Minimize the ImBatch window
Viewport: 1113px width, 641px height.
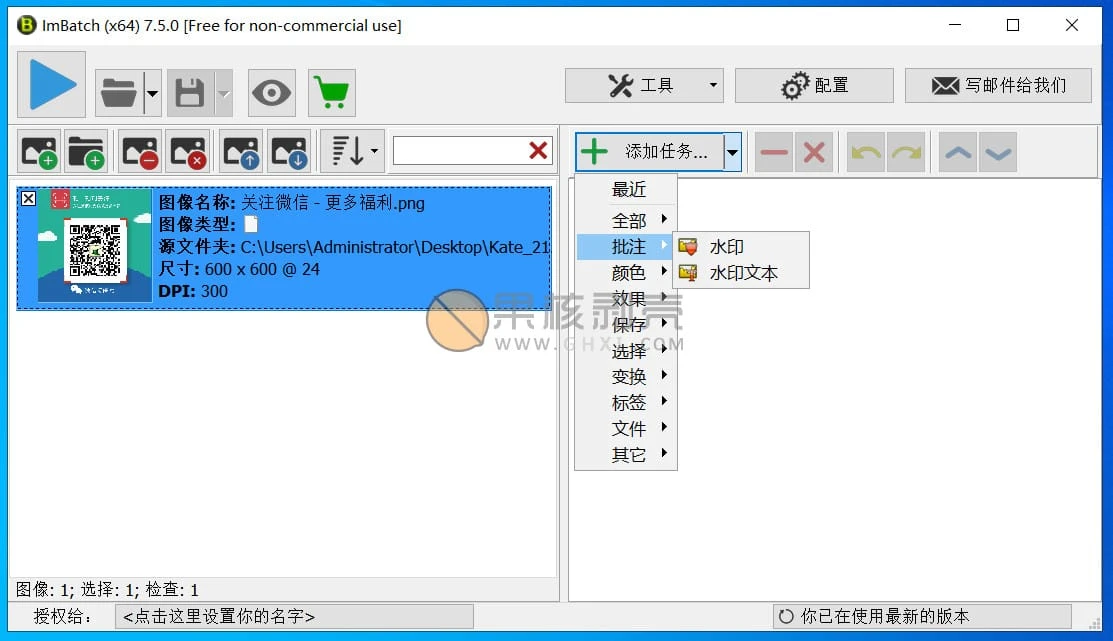955,26
